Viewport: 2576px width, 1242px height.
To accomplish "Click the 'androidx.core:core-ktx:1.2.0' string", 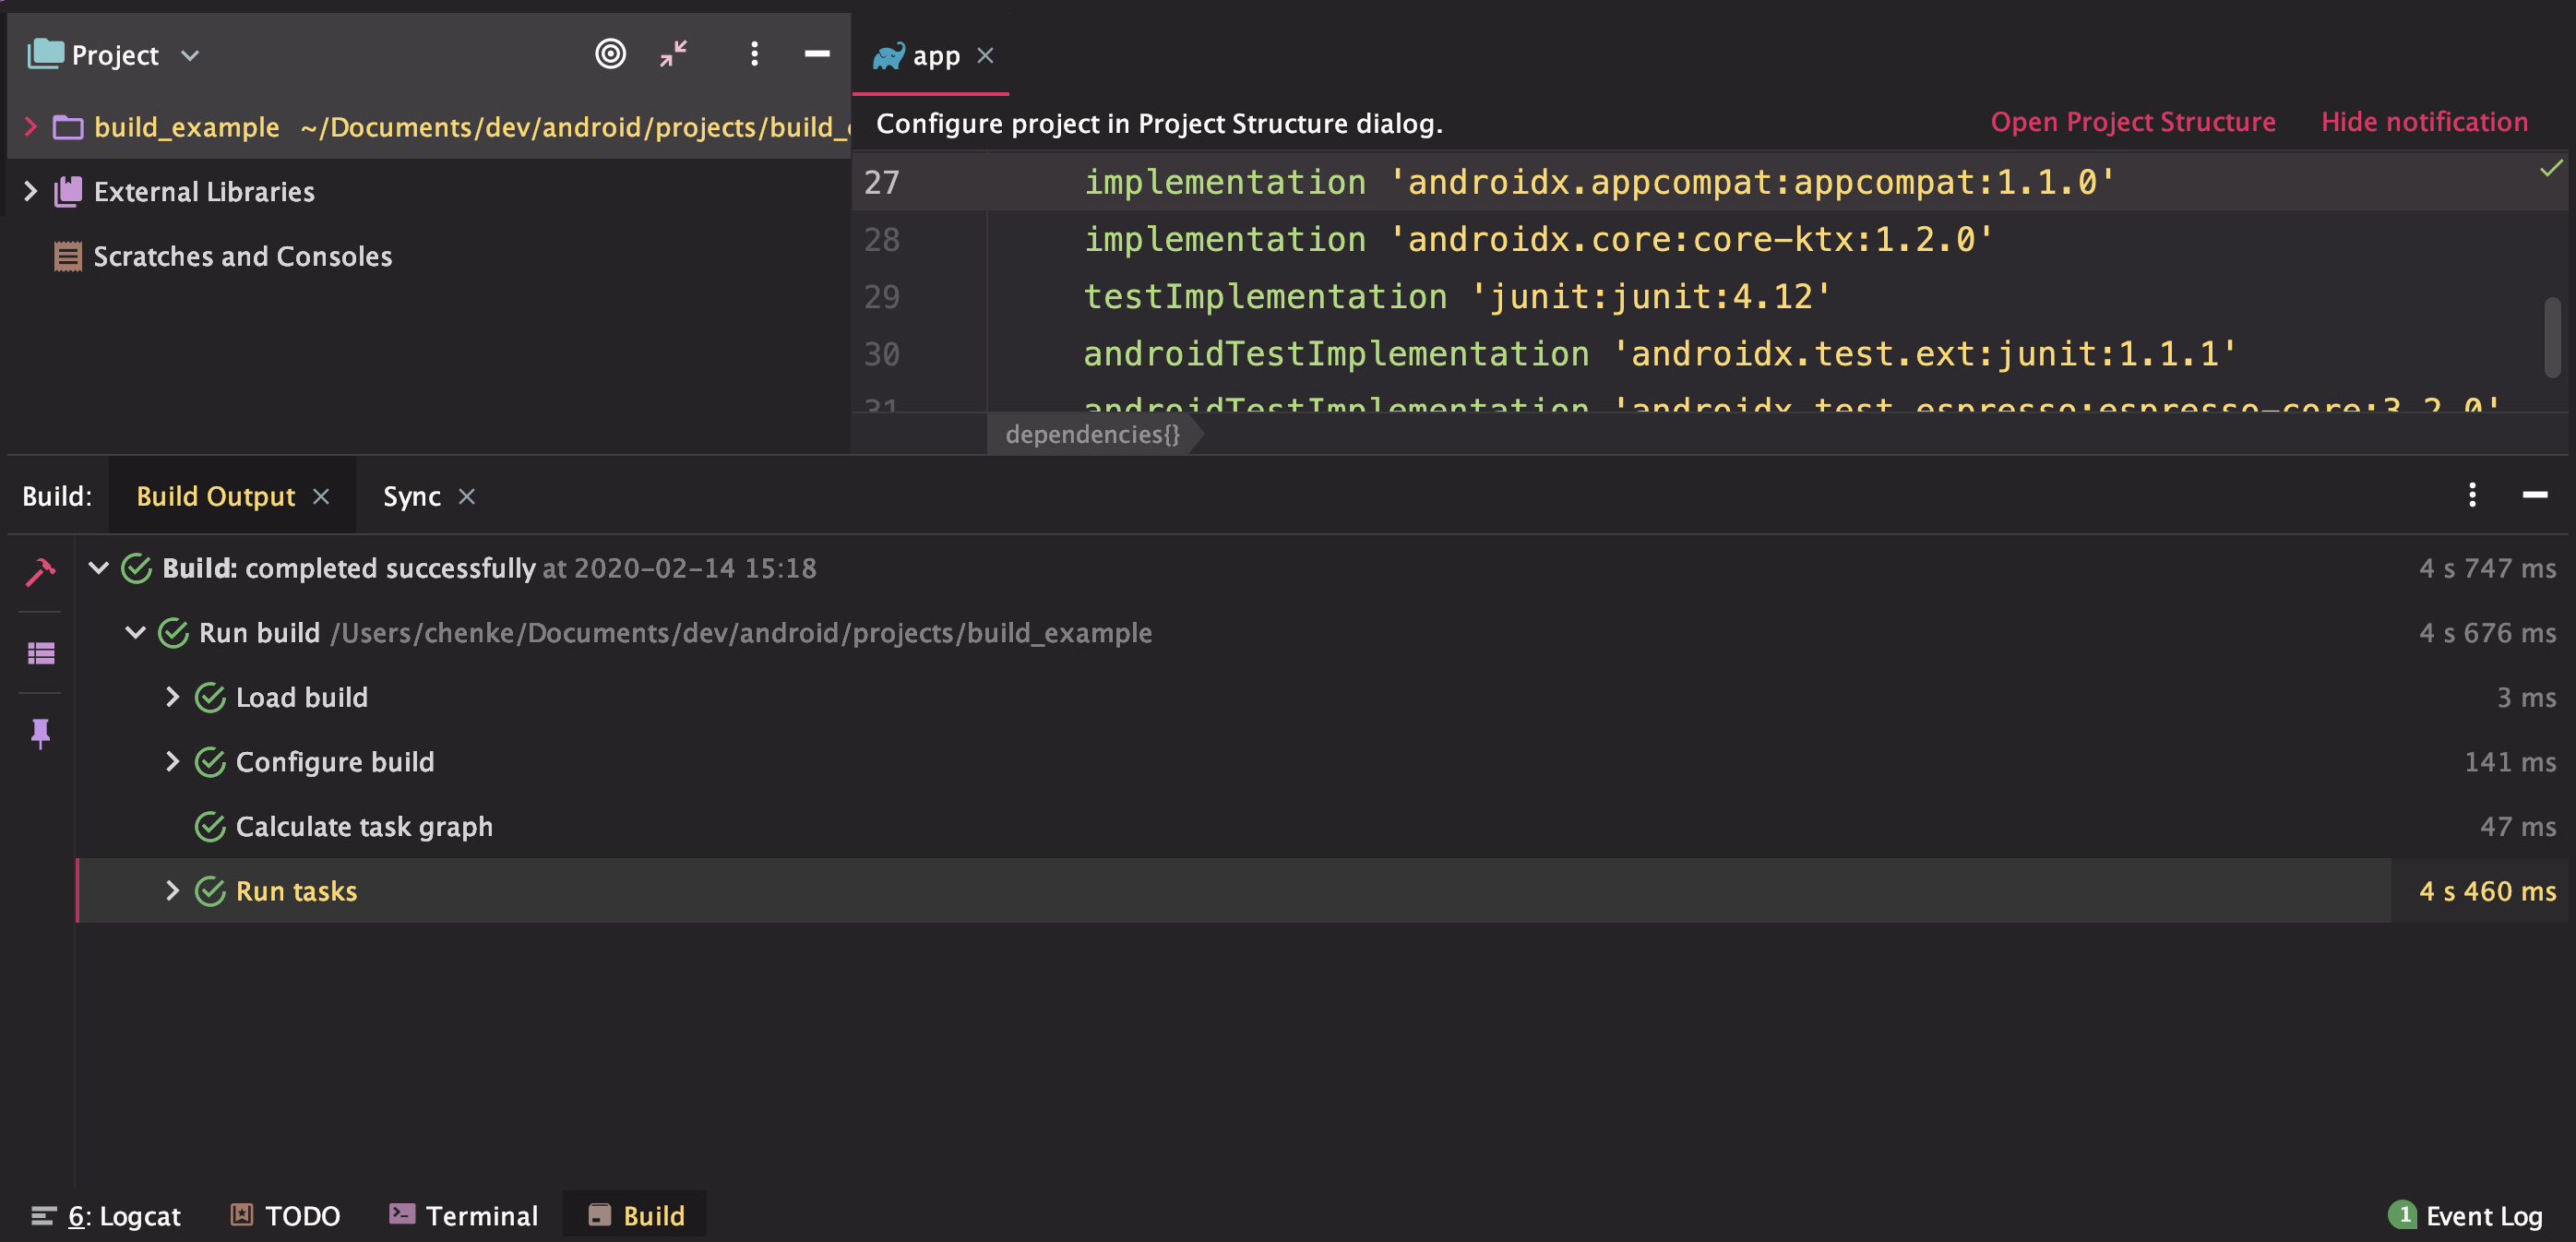I will coord(1690,240).
